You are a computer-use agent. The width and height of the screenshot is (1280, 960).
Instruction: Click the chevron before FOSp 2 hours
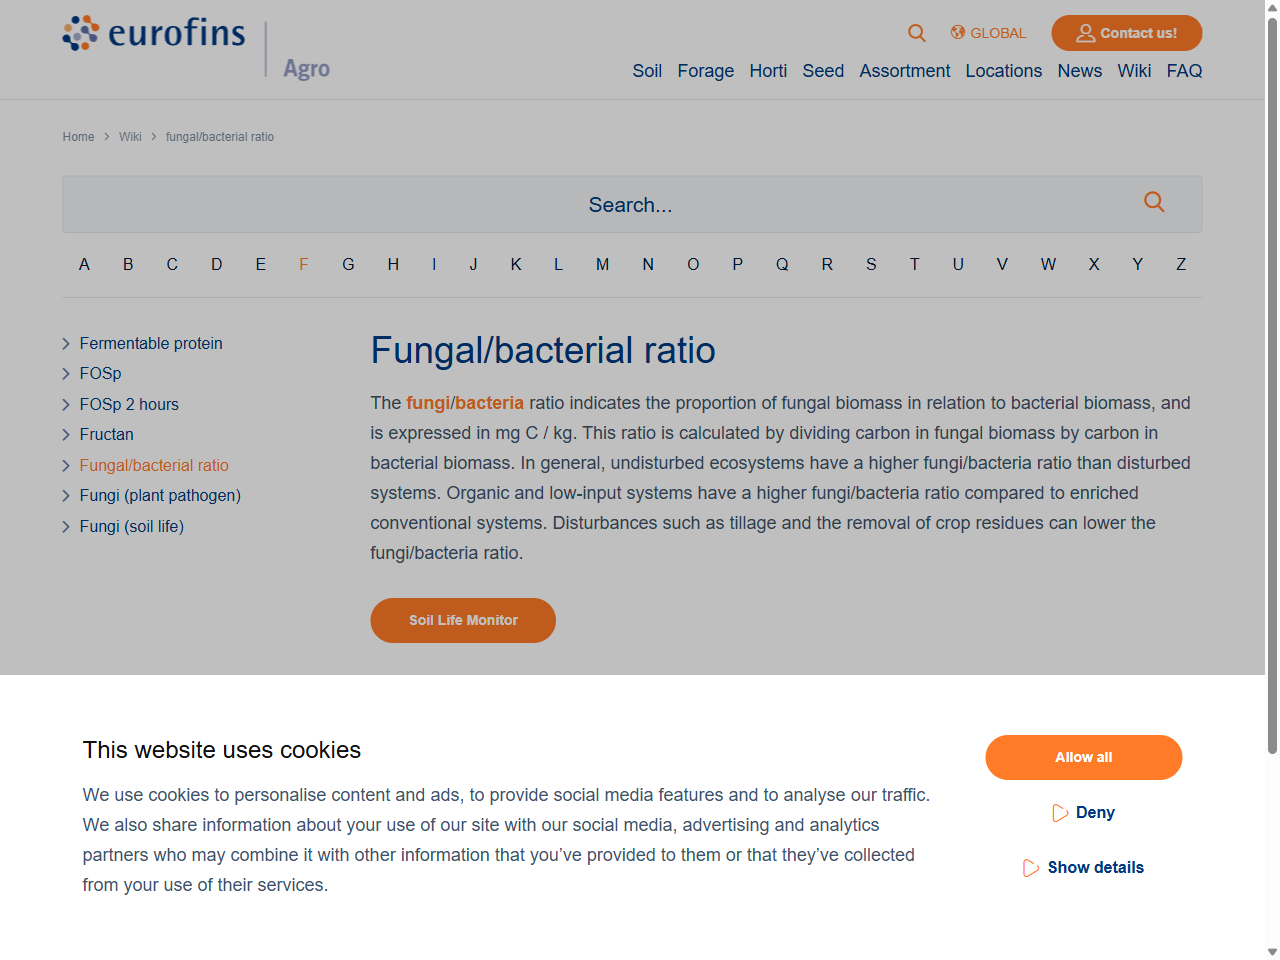point(66,405)
